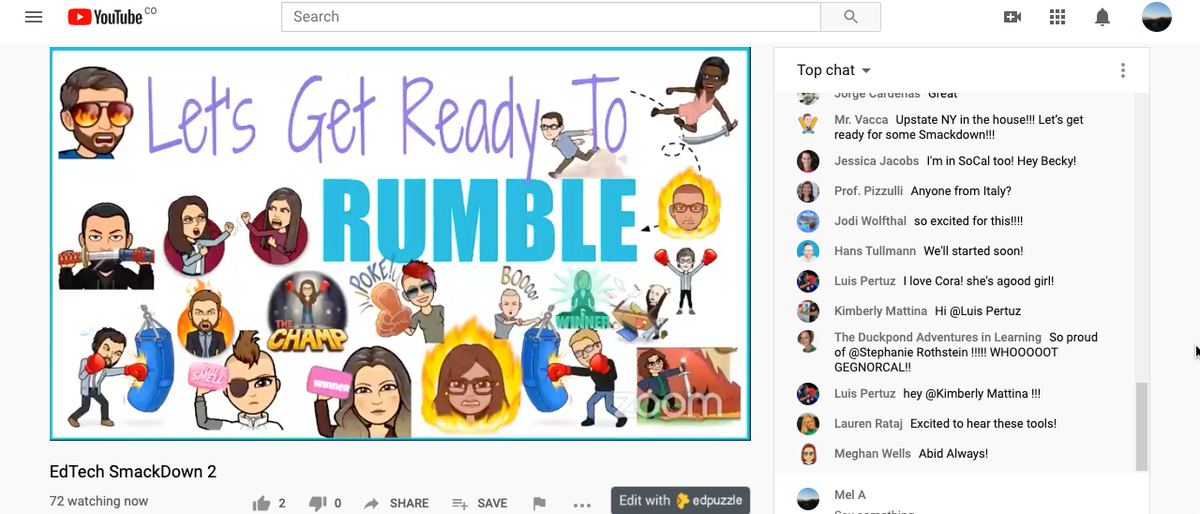Click the video player thumbnail
This screenshot has width=1200, height=514.
point(400,244)
